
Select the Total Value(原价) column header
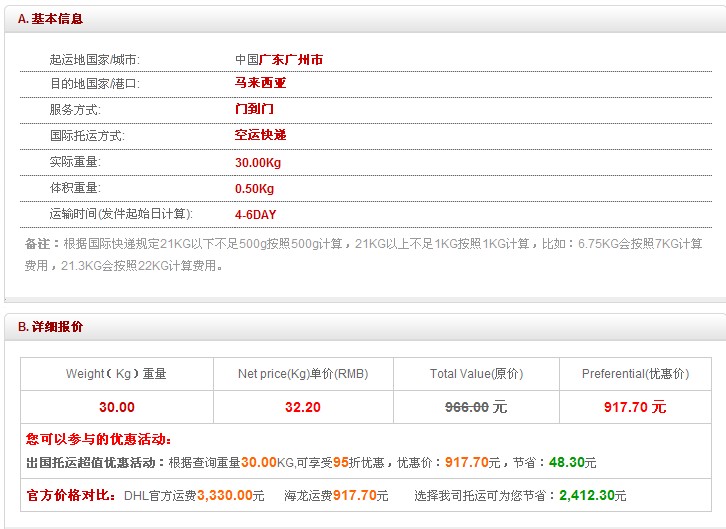[476, 374]
